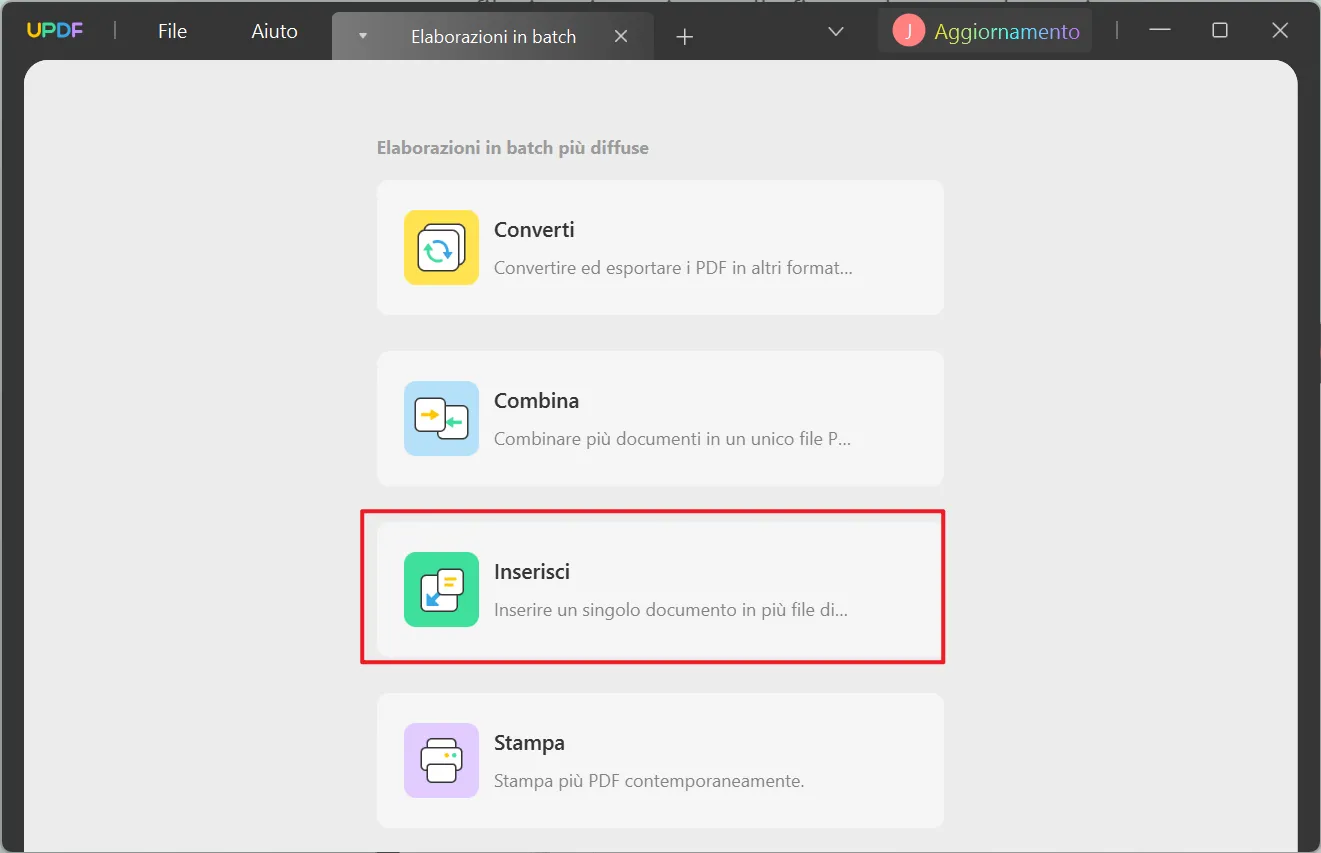Open the Inserisci batch card

point(660,589)
